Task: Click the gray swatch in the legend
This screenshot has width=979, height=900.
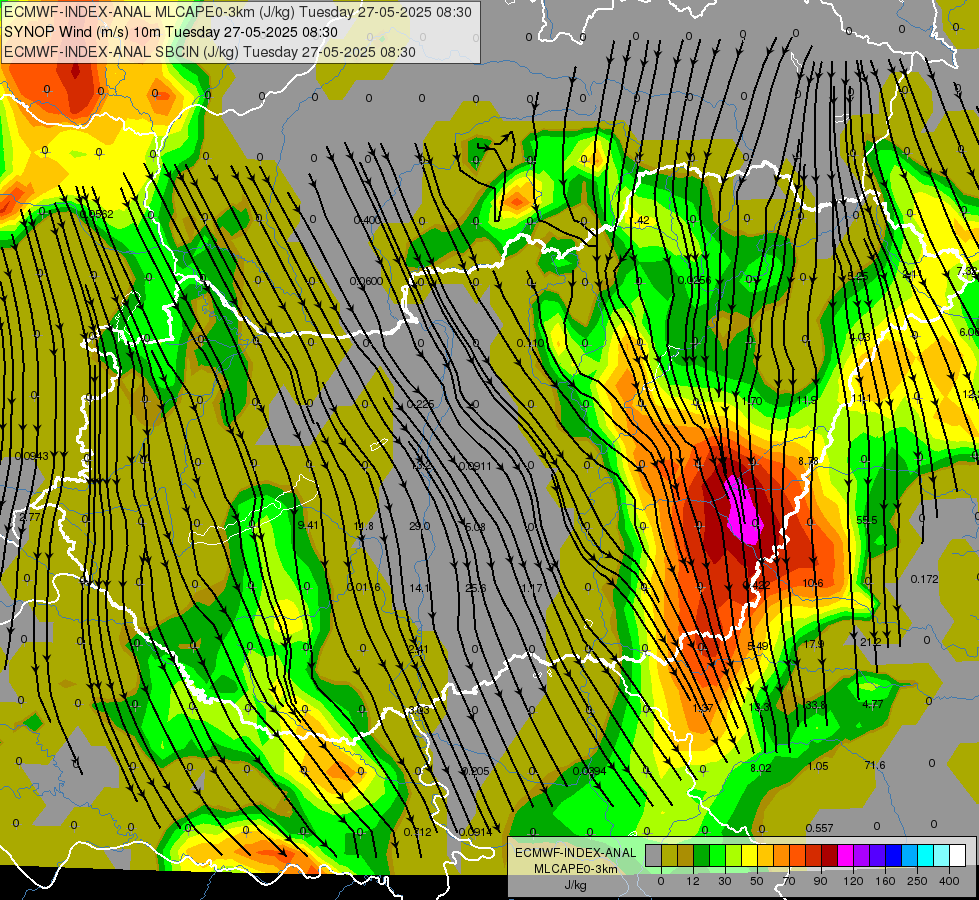Action: (654, 855)
